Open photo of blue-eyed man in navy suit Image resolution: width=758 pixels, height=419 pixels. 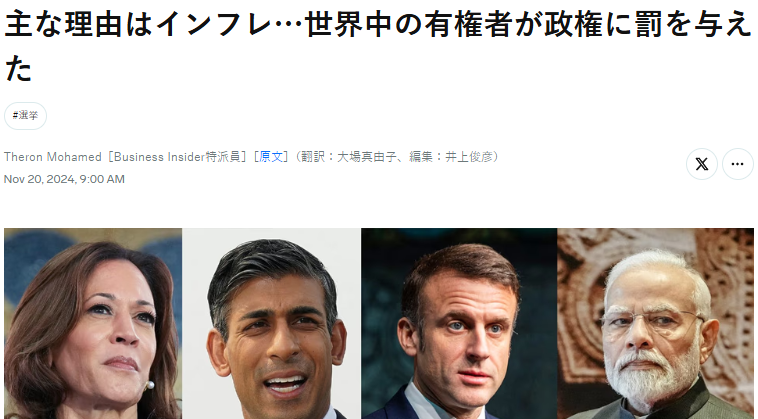tap(459, 323)
